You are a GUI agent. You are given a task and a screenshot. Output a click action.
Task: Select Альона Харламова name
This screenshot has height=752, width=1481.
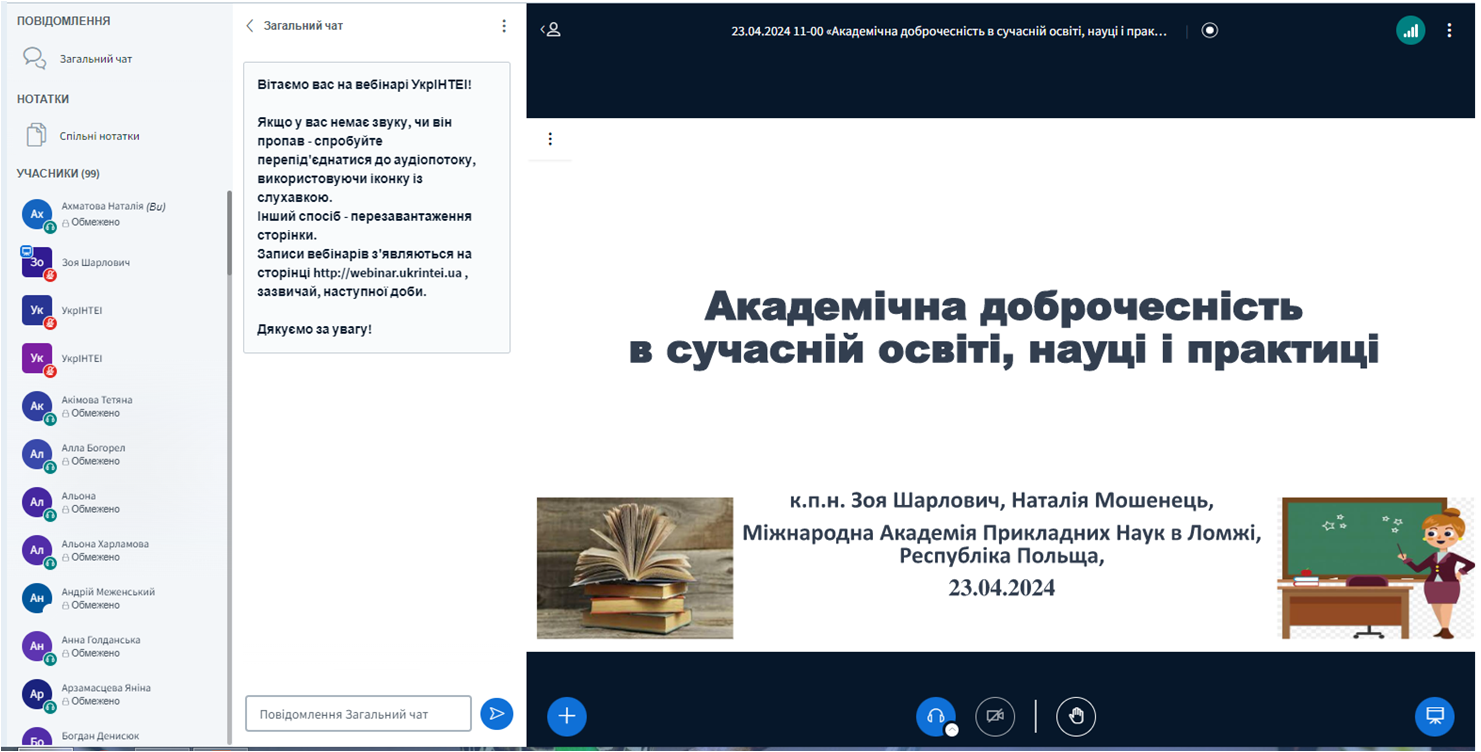click(105, 544)
